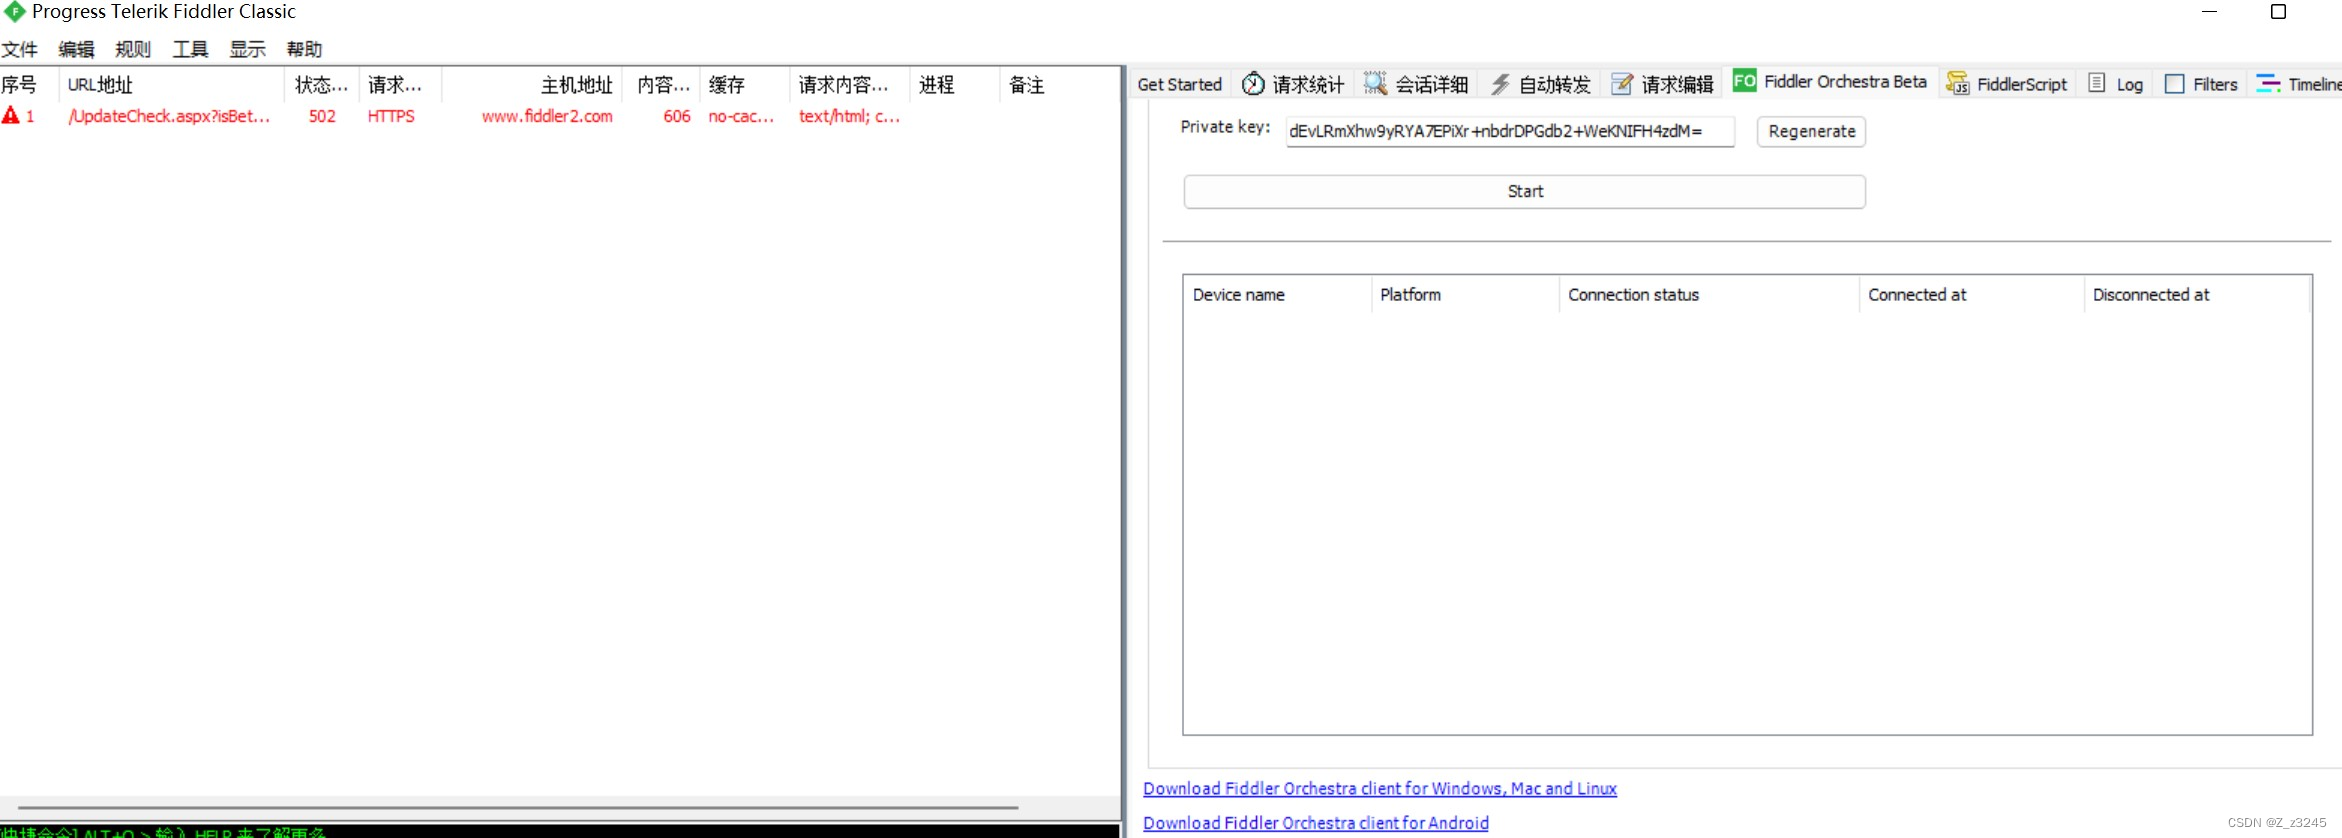Click the Disconnected at column header
The width and height of the screenshot is (2342, 838).
coord(2197,295)
